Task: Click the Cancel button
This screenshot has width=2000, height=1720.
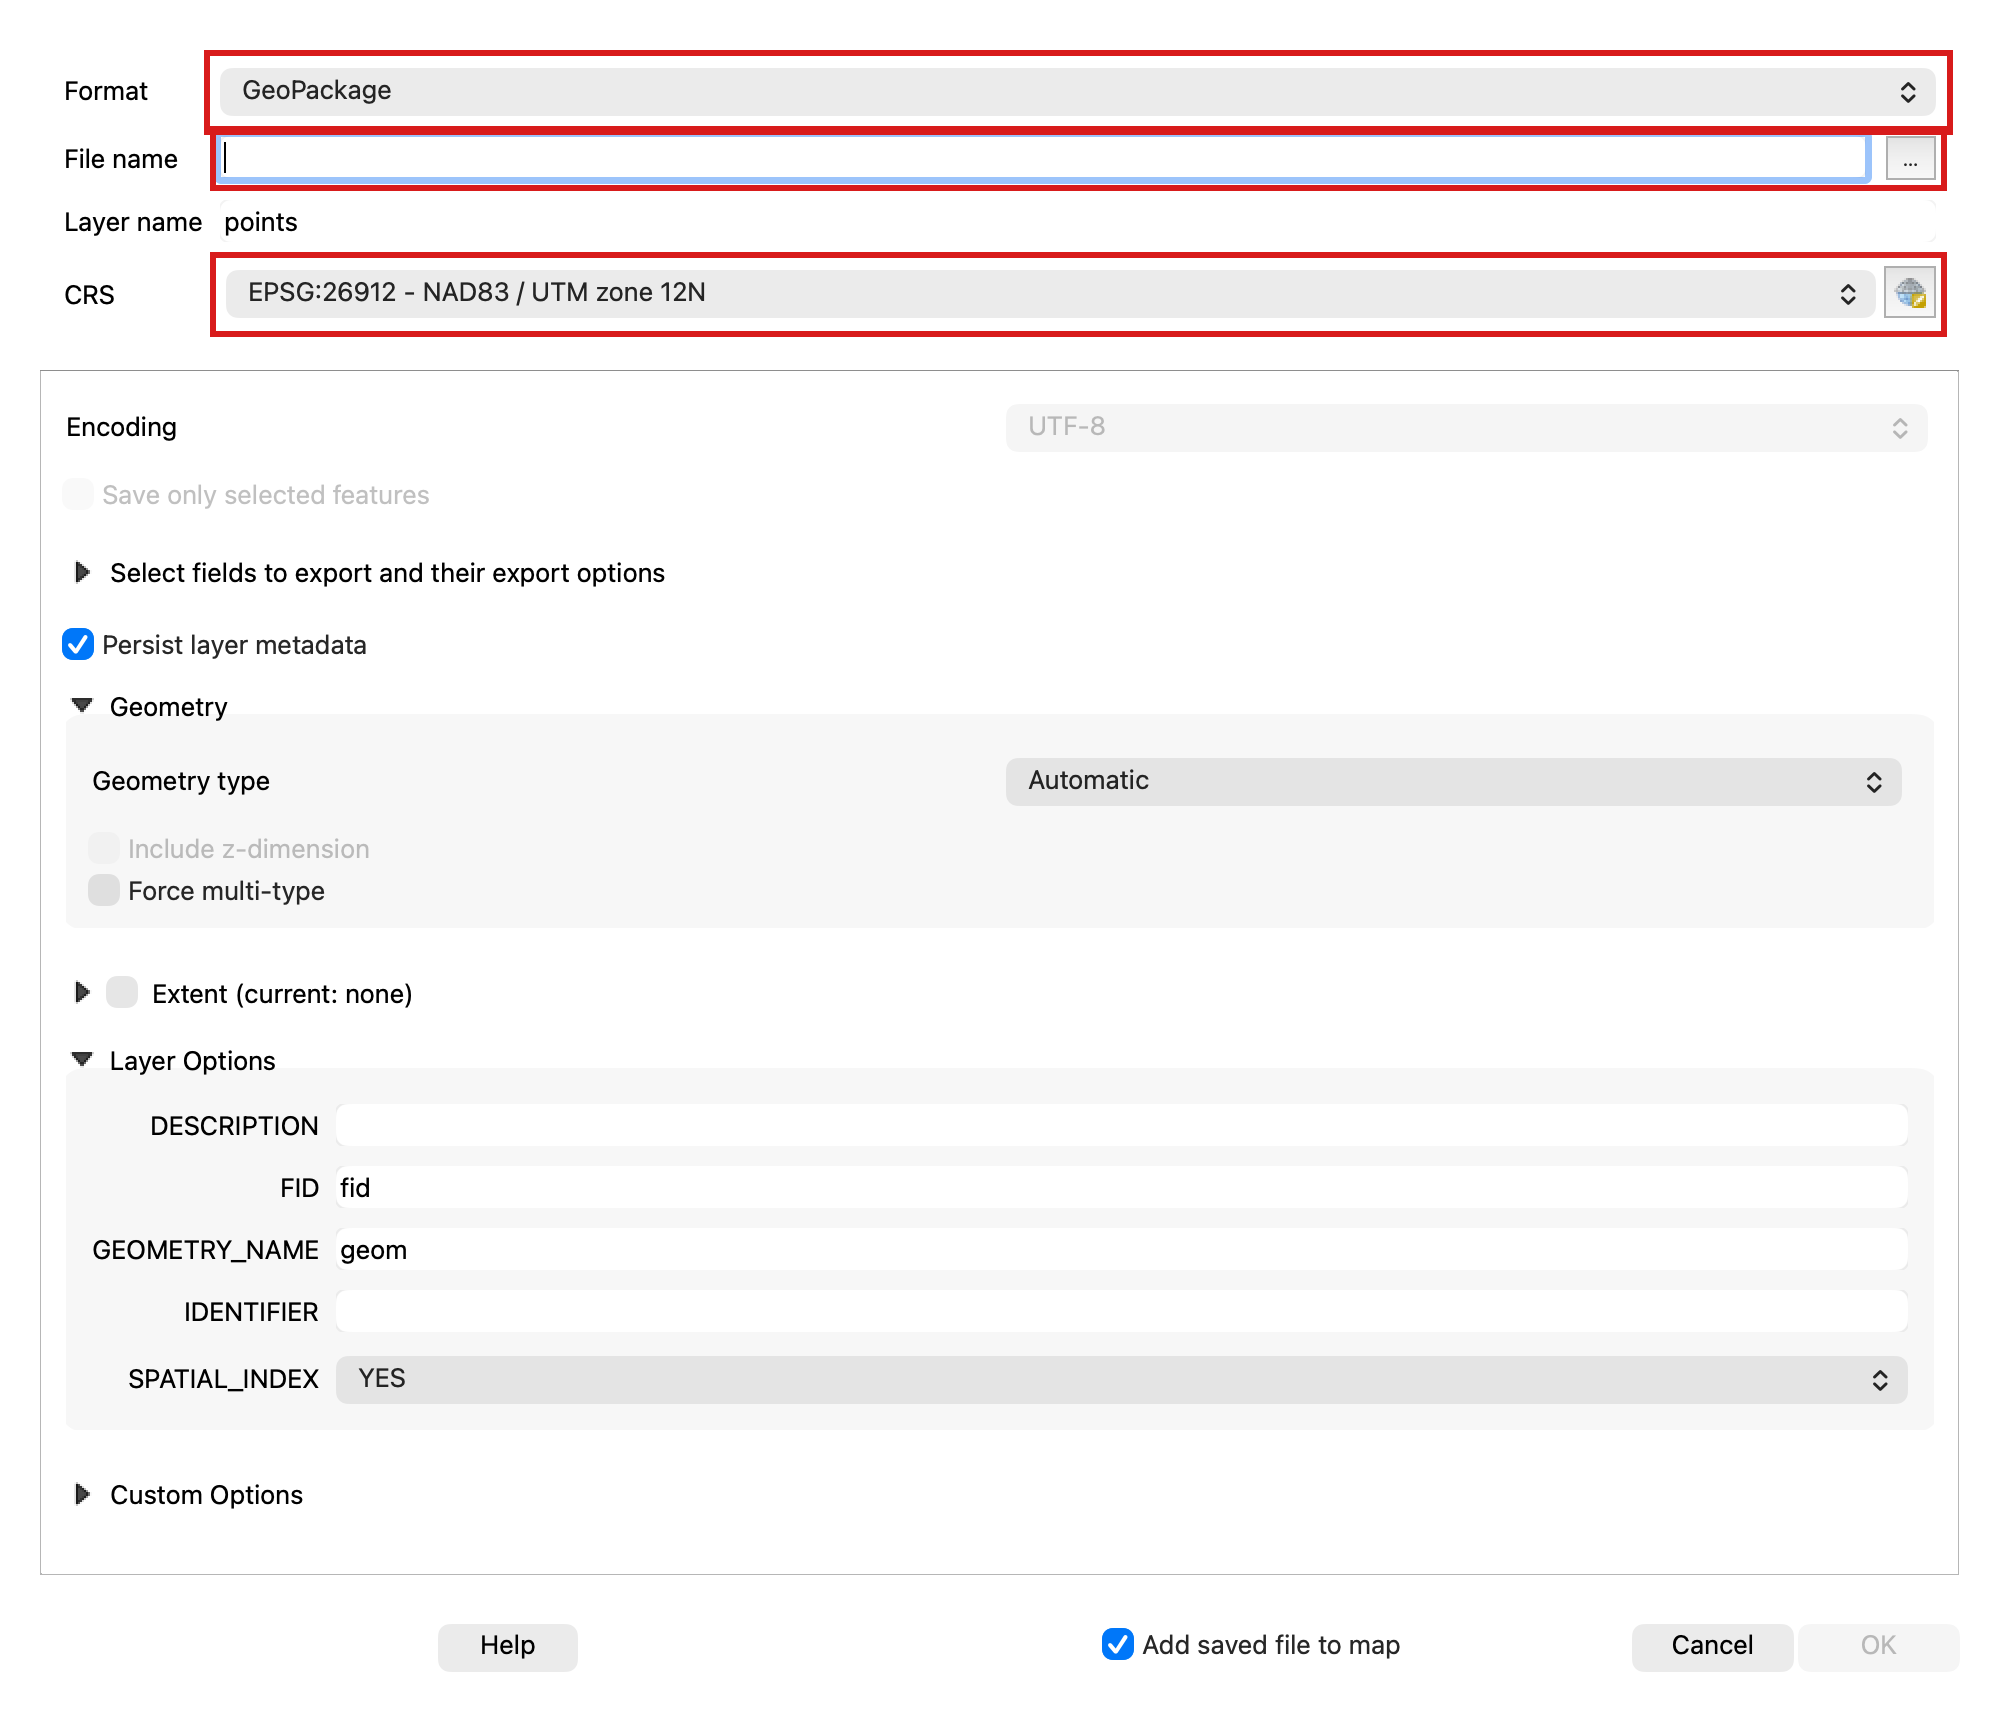Action: click(x=1712, y=1646)
